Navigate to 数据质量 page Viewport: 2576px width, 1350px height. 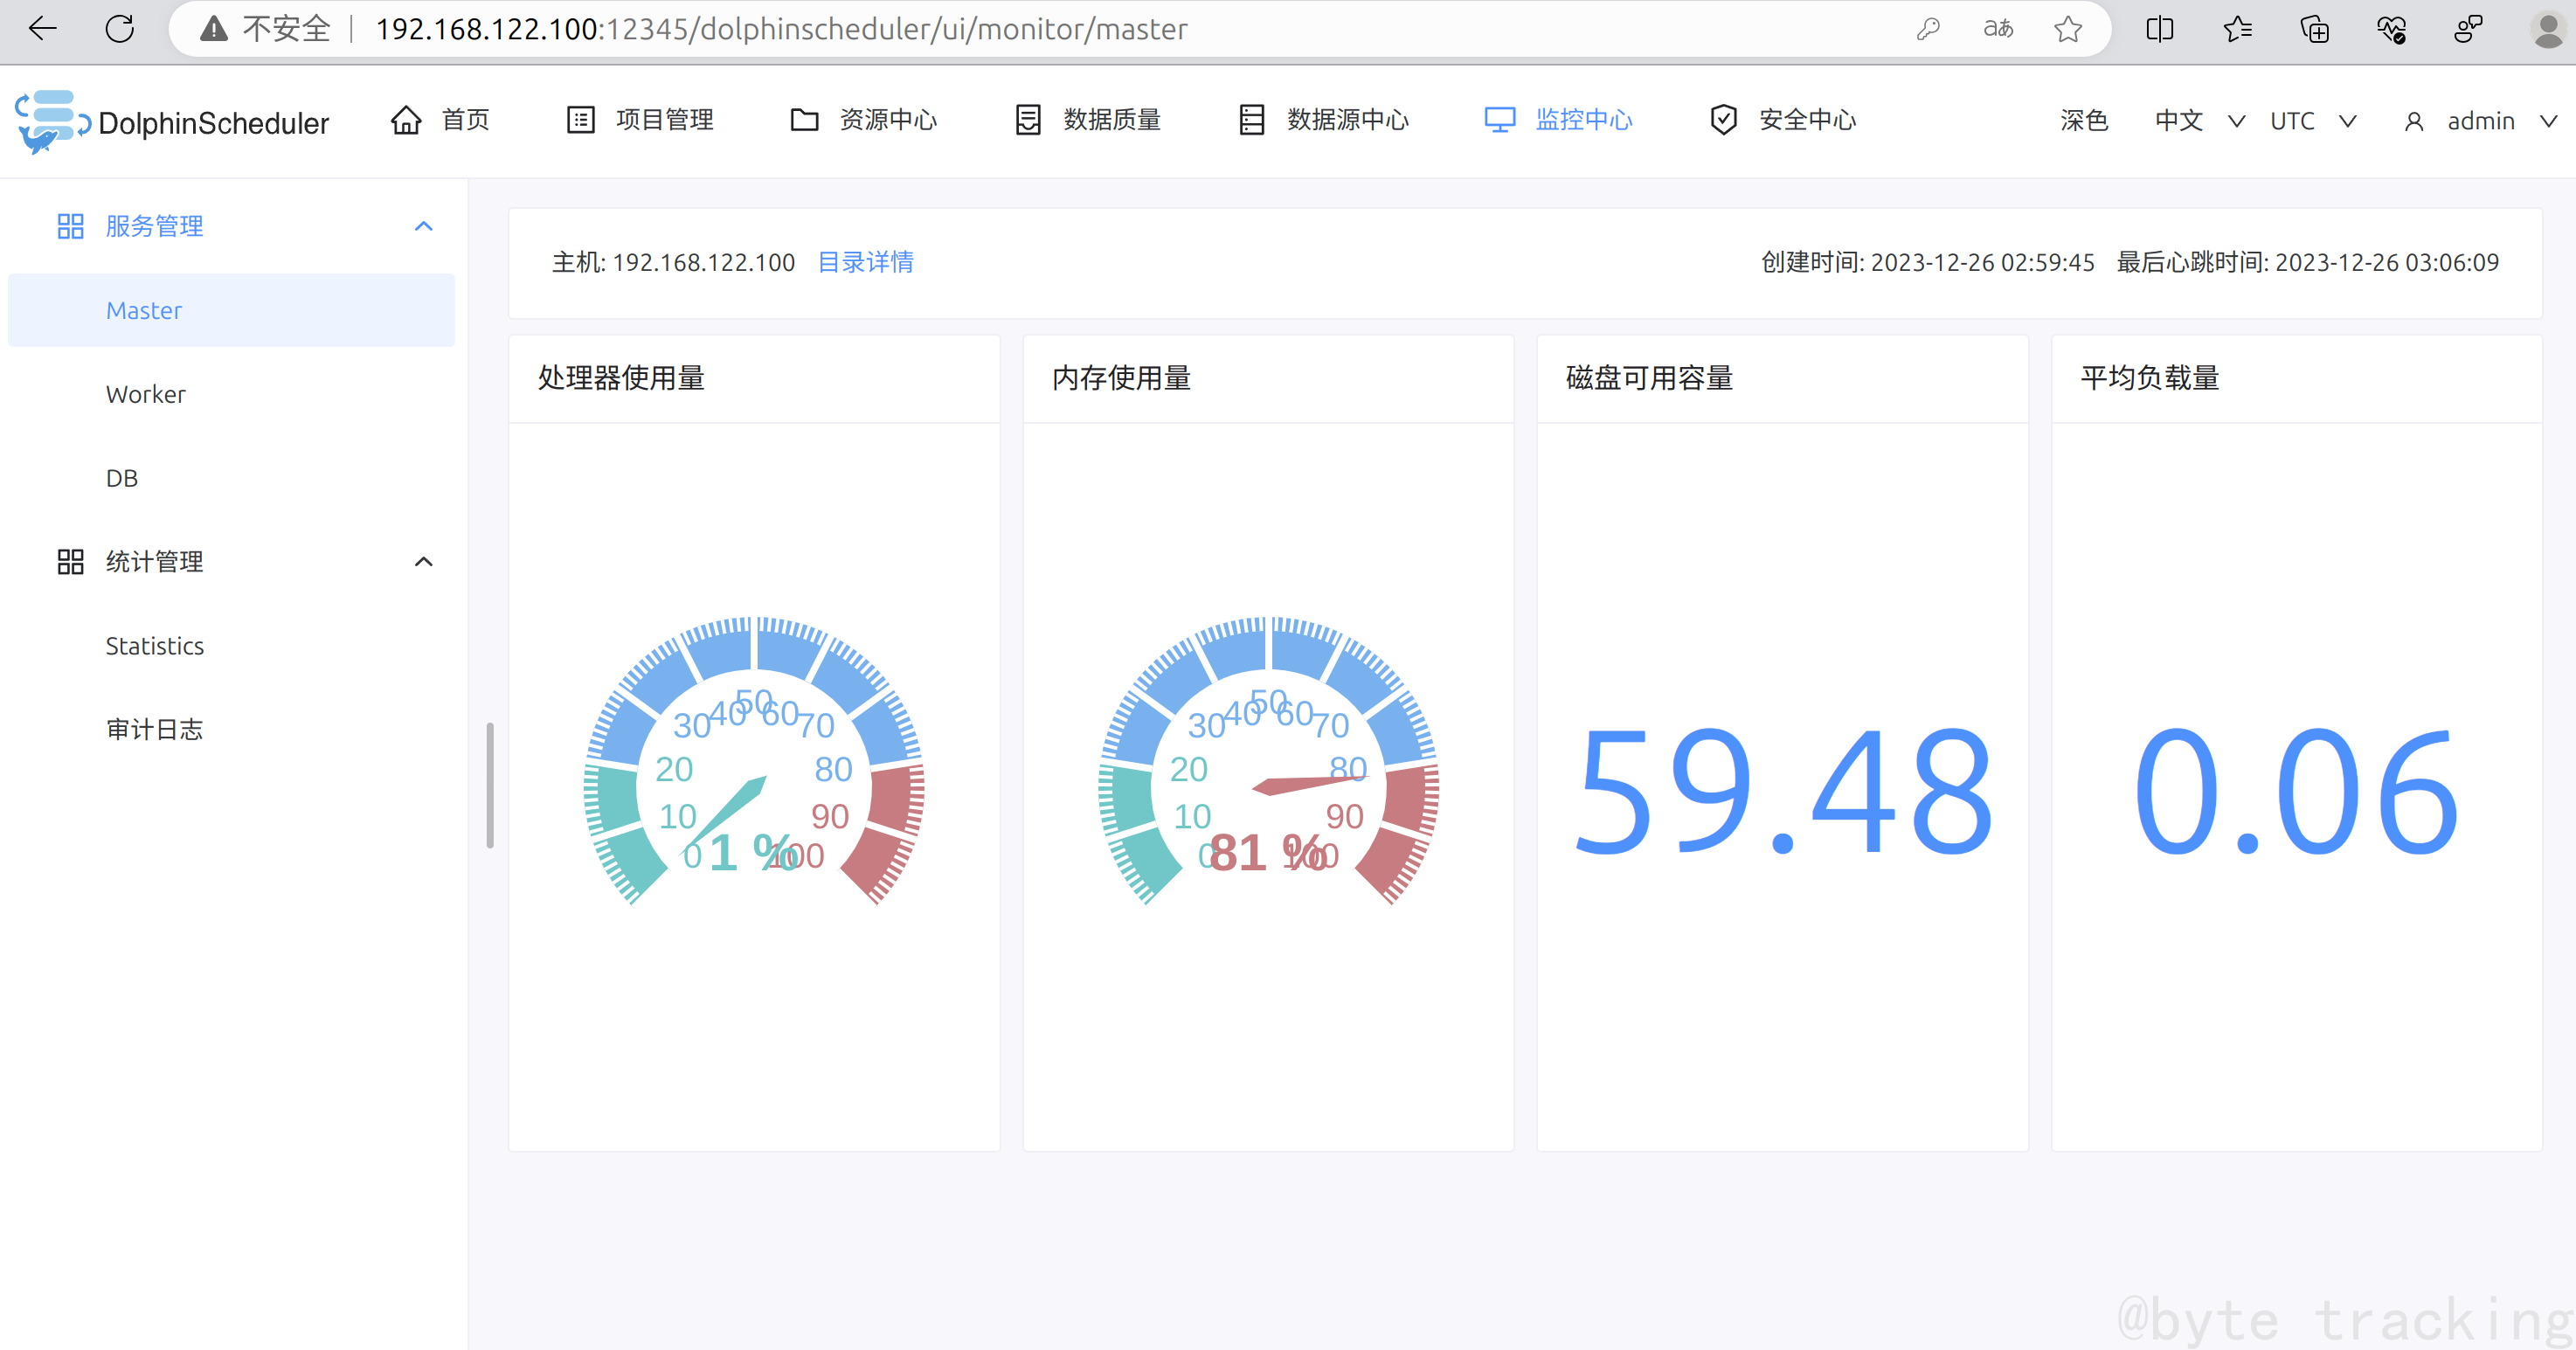point(1112,120)
